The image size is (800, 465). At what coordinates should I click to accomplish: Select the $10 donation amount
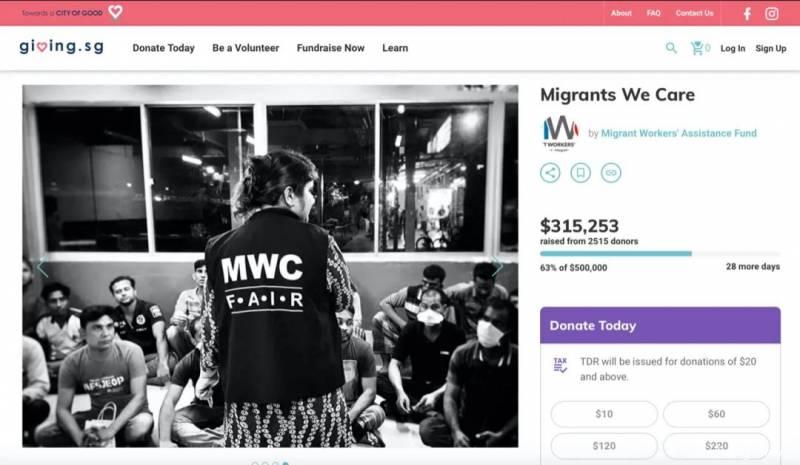(604, 414)
